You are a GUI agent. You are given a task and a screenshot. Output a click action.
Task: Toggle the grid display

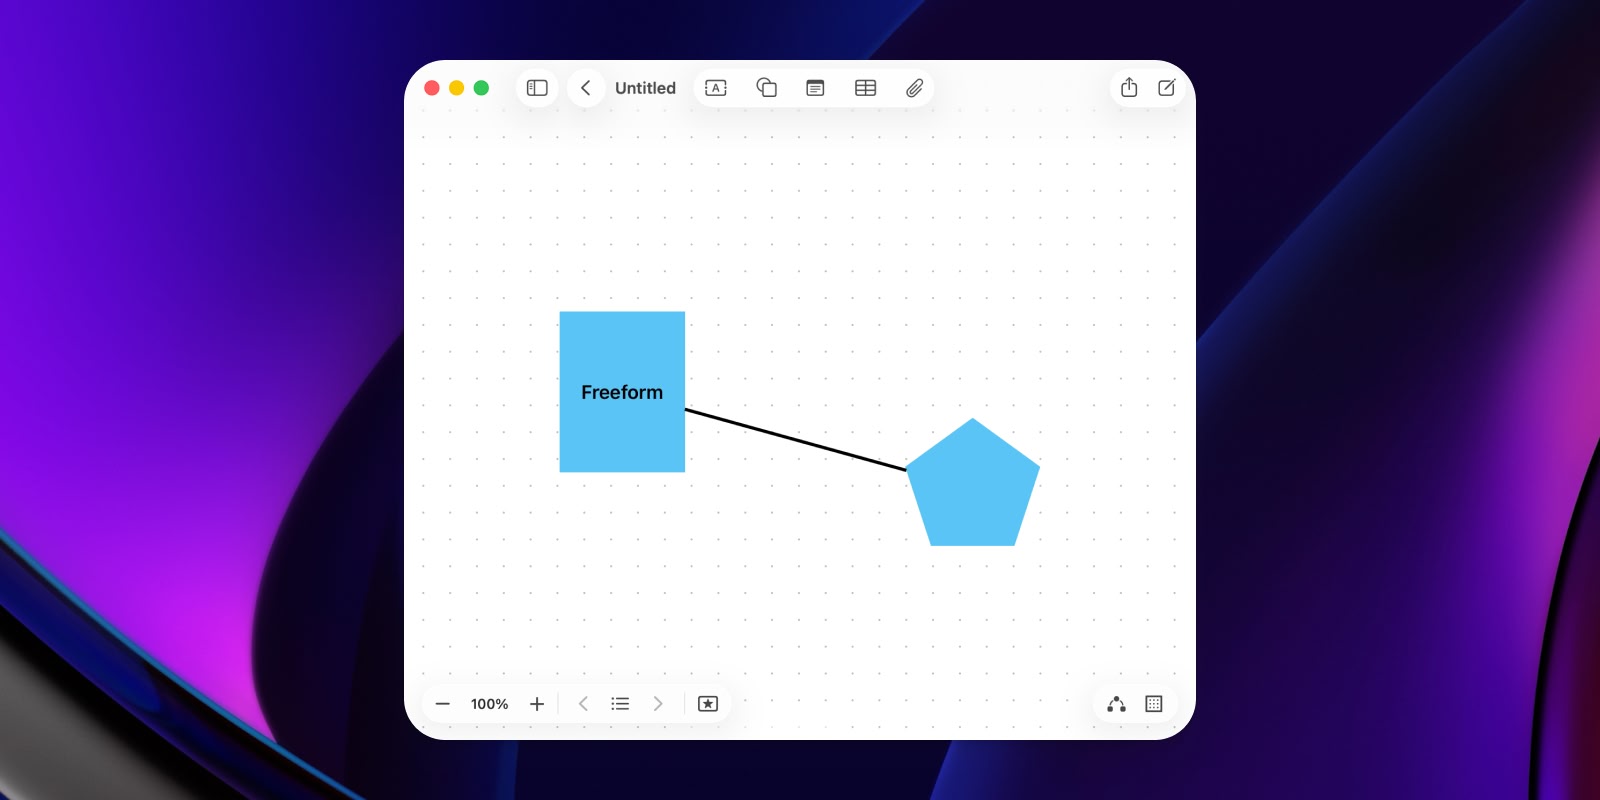coord(1153,704)
